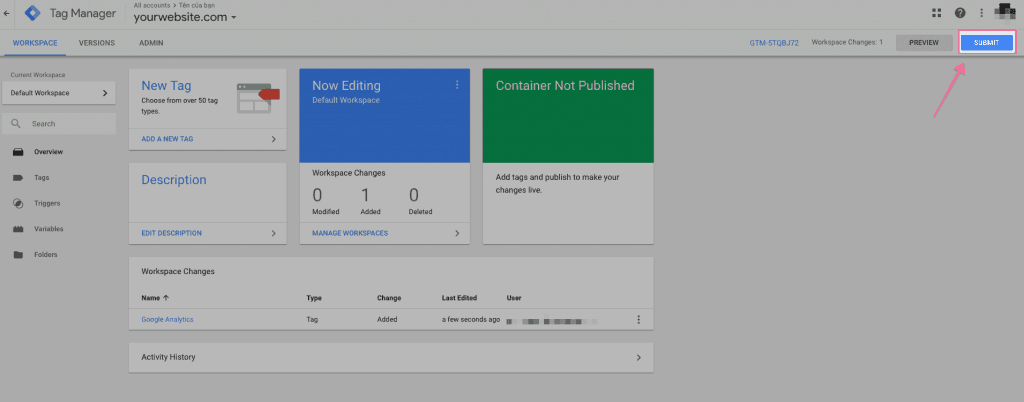
Task: Click the Modified count number
Action: pyautogui.click(x=317, y=195)
